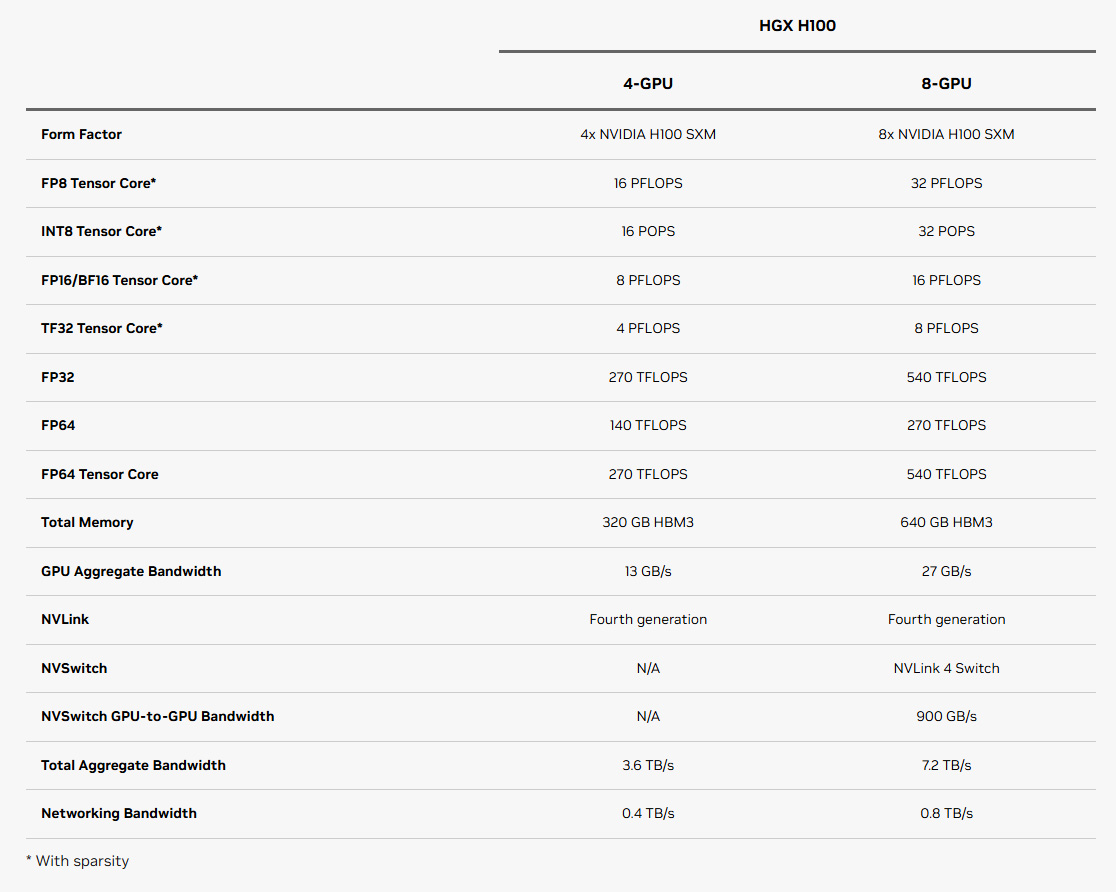Select Fourth generation in the 8-GPU column
1116x892 pixels.
tap(946, 619)
